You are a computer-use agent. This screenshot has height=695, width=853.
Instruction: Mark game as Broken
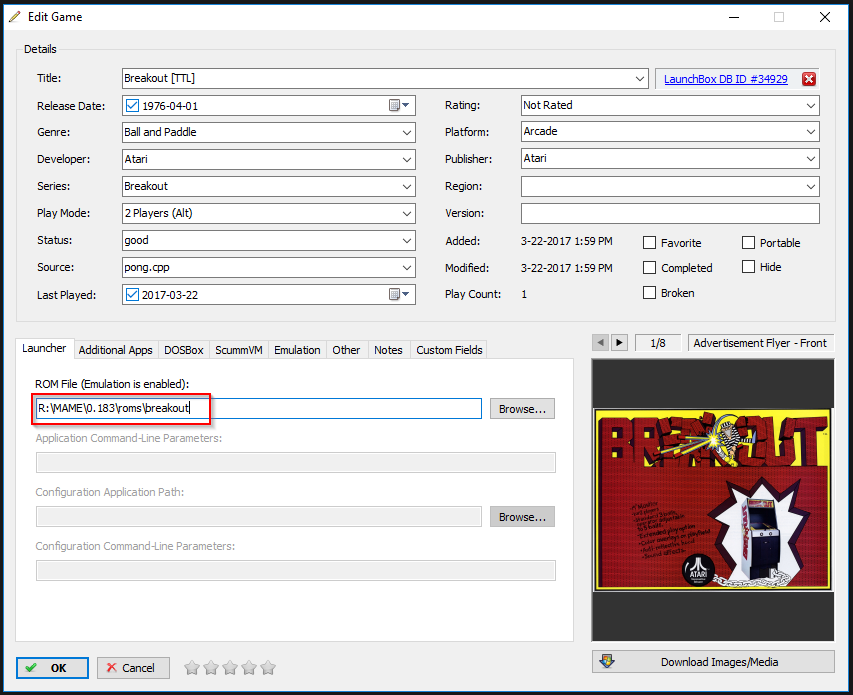[649, 293]
